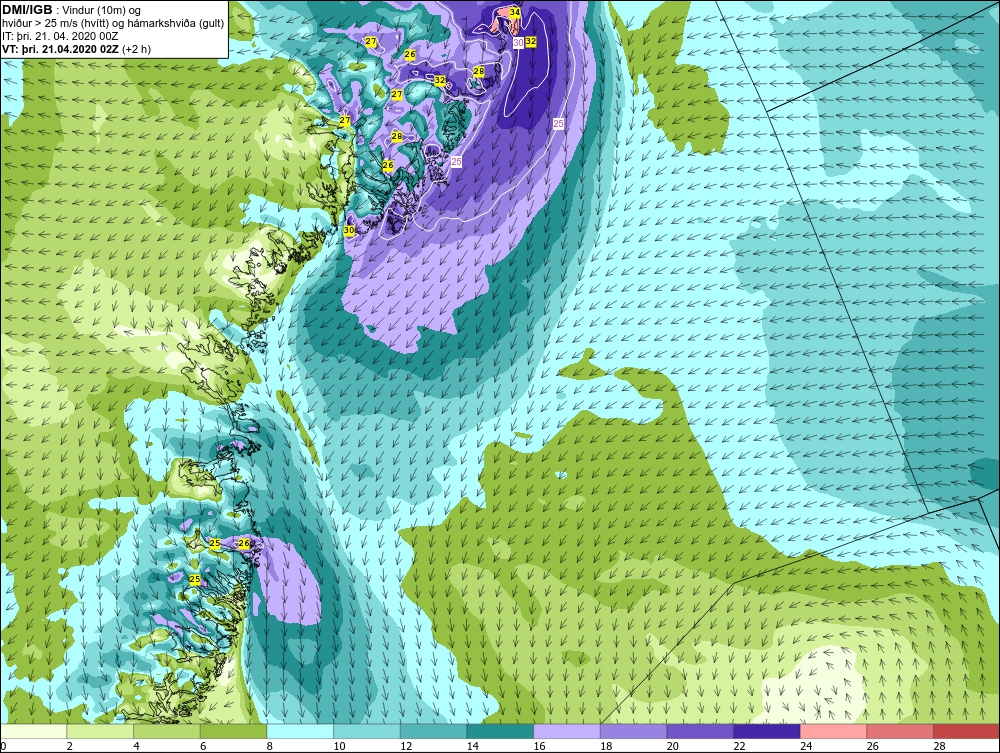Pick the 24–26 m/s pink legend swatch
This screenshot has width=1000, height=753.
pyautogui.click(x=833, y=731)
